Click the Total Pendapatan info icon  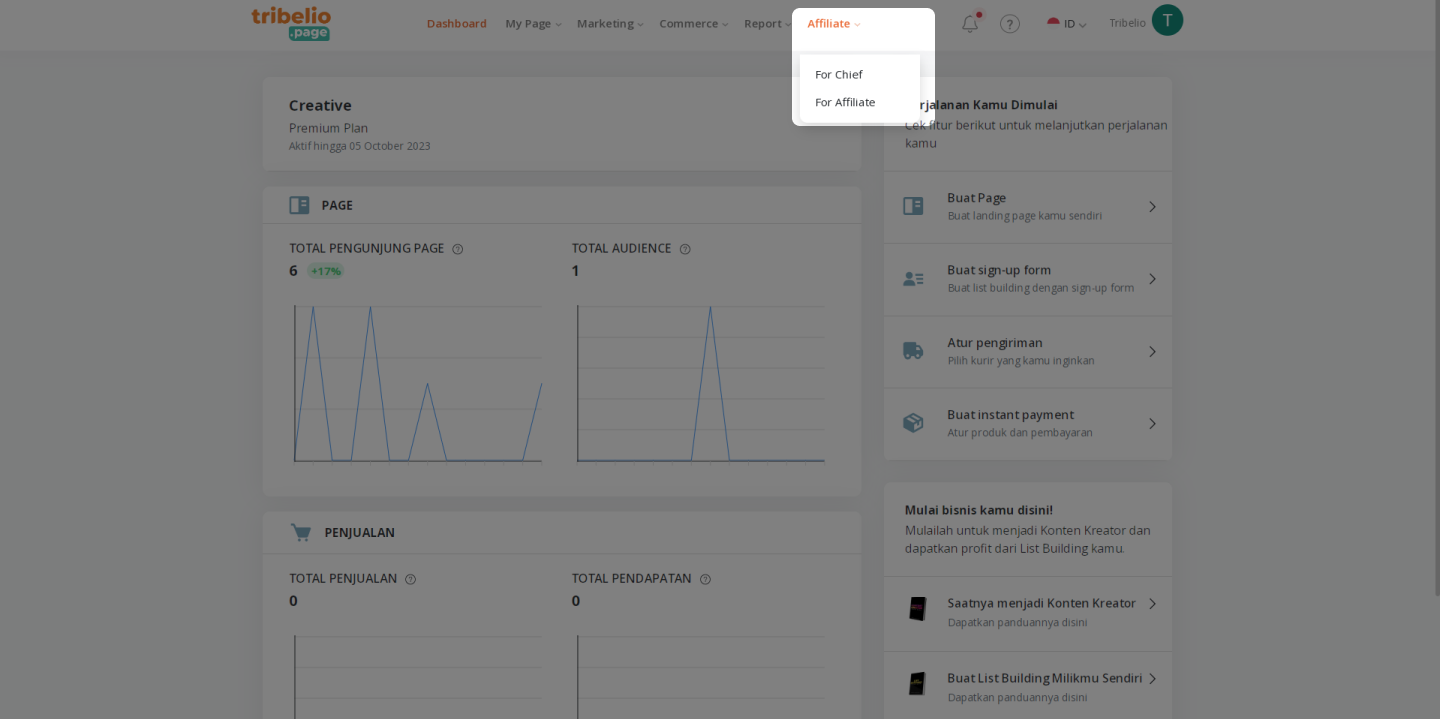tap(705, 579)
